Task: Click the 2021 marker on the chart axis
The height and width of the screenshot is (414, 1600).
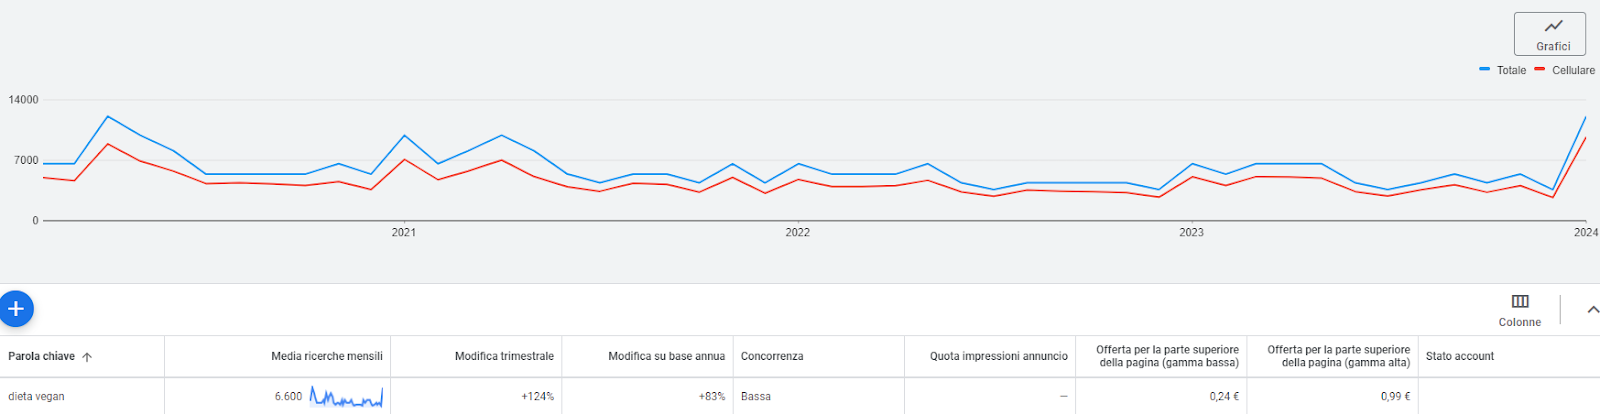Action: tap(404, 232)
